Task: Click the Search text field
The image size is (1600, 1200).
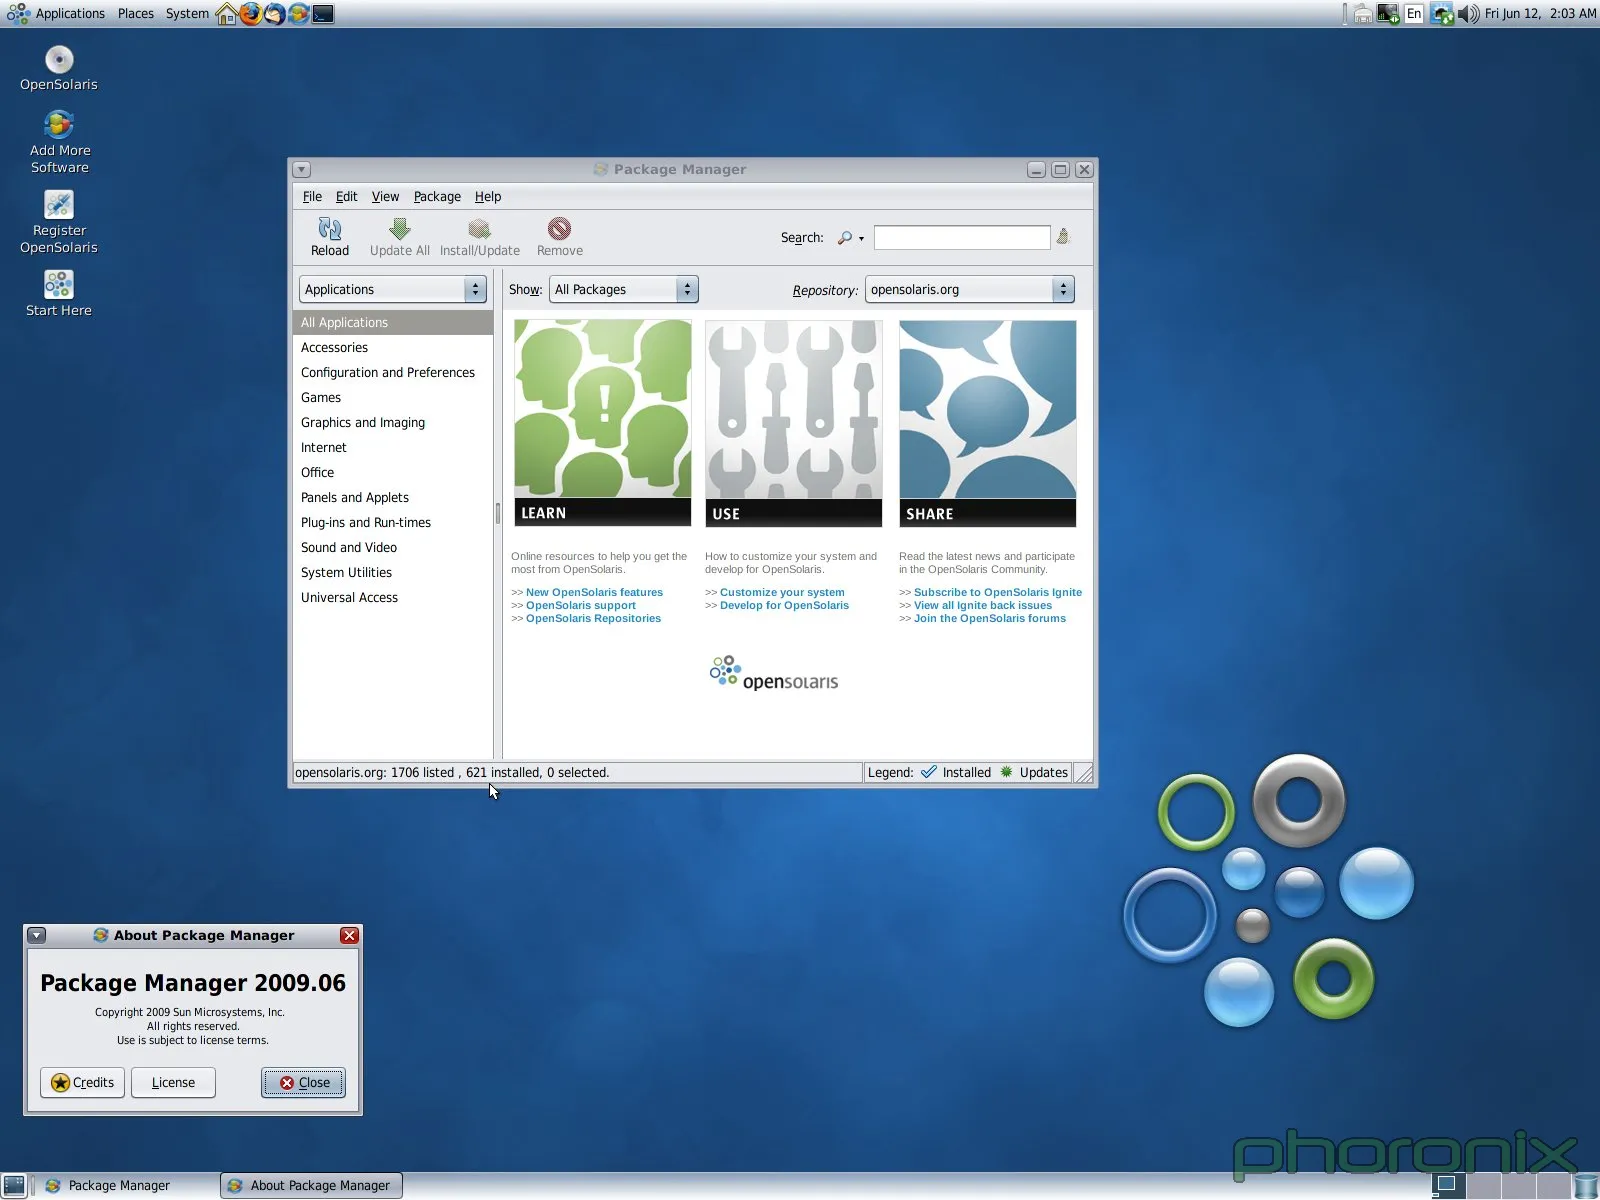Action: (x=962, y=238)
